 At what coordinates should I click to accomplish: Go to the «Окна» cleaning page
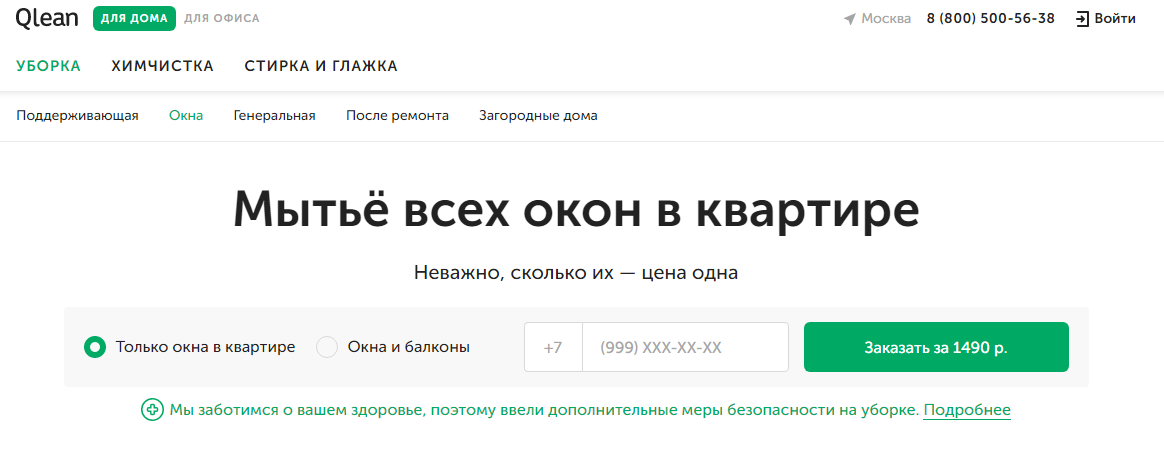[x=186, y=116]
